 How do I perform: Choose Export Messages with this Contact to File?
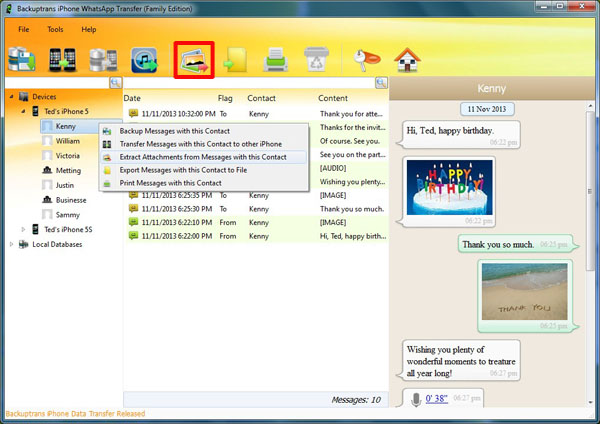203,170
